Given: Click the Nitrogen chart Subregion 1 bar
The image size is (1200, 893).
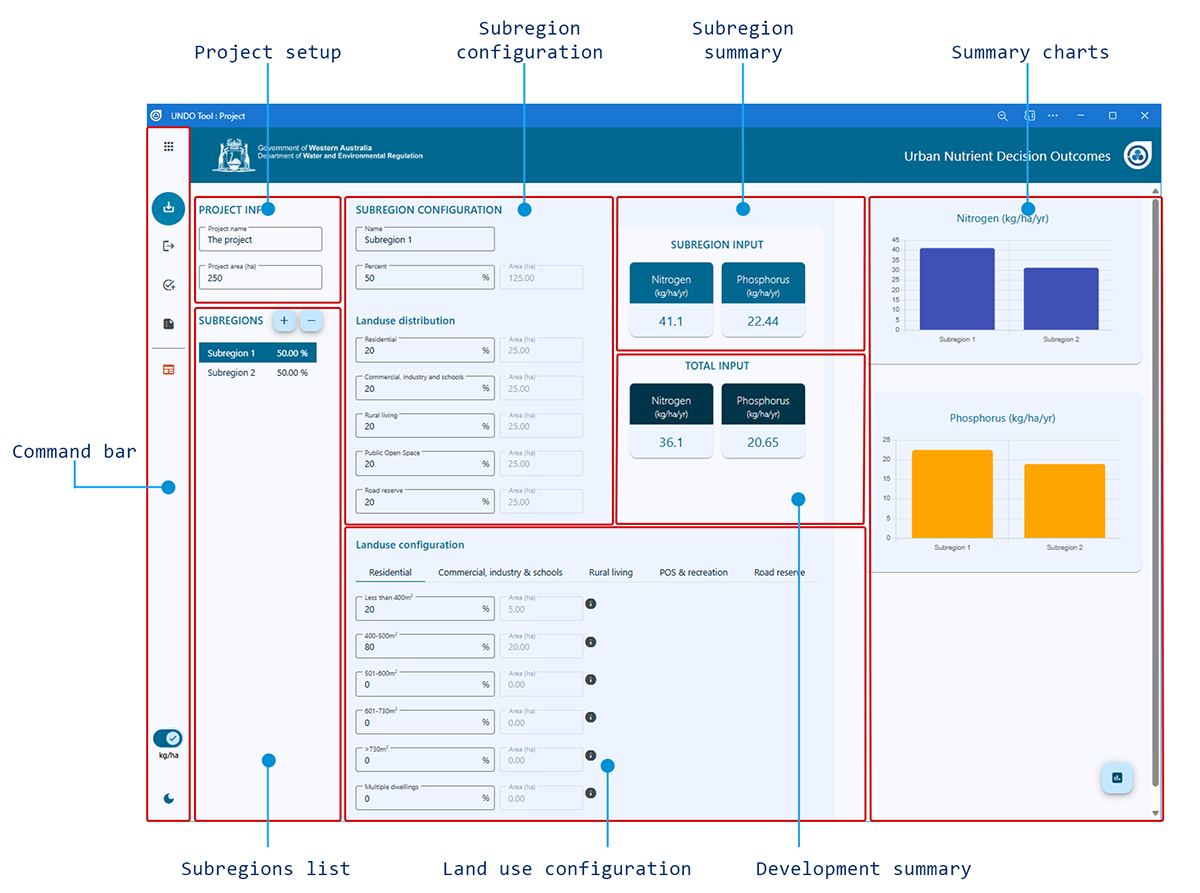Looking at the screenshot, I should tap(957, 289).
